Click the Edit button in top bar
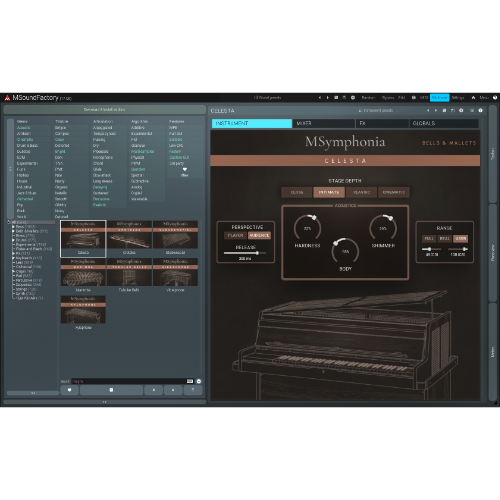Screen dimensions: 500x500 coord(402,98)
